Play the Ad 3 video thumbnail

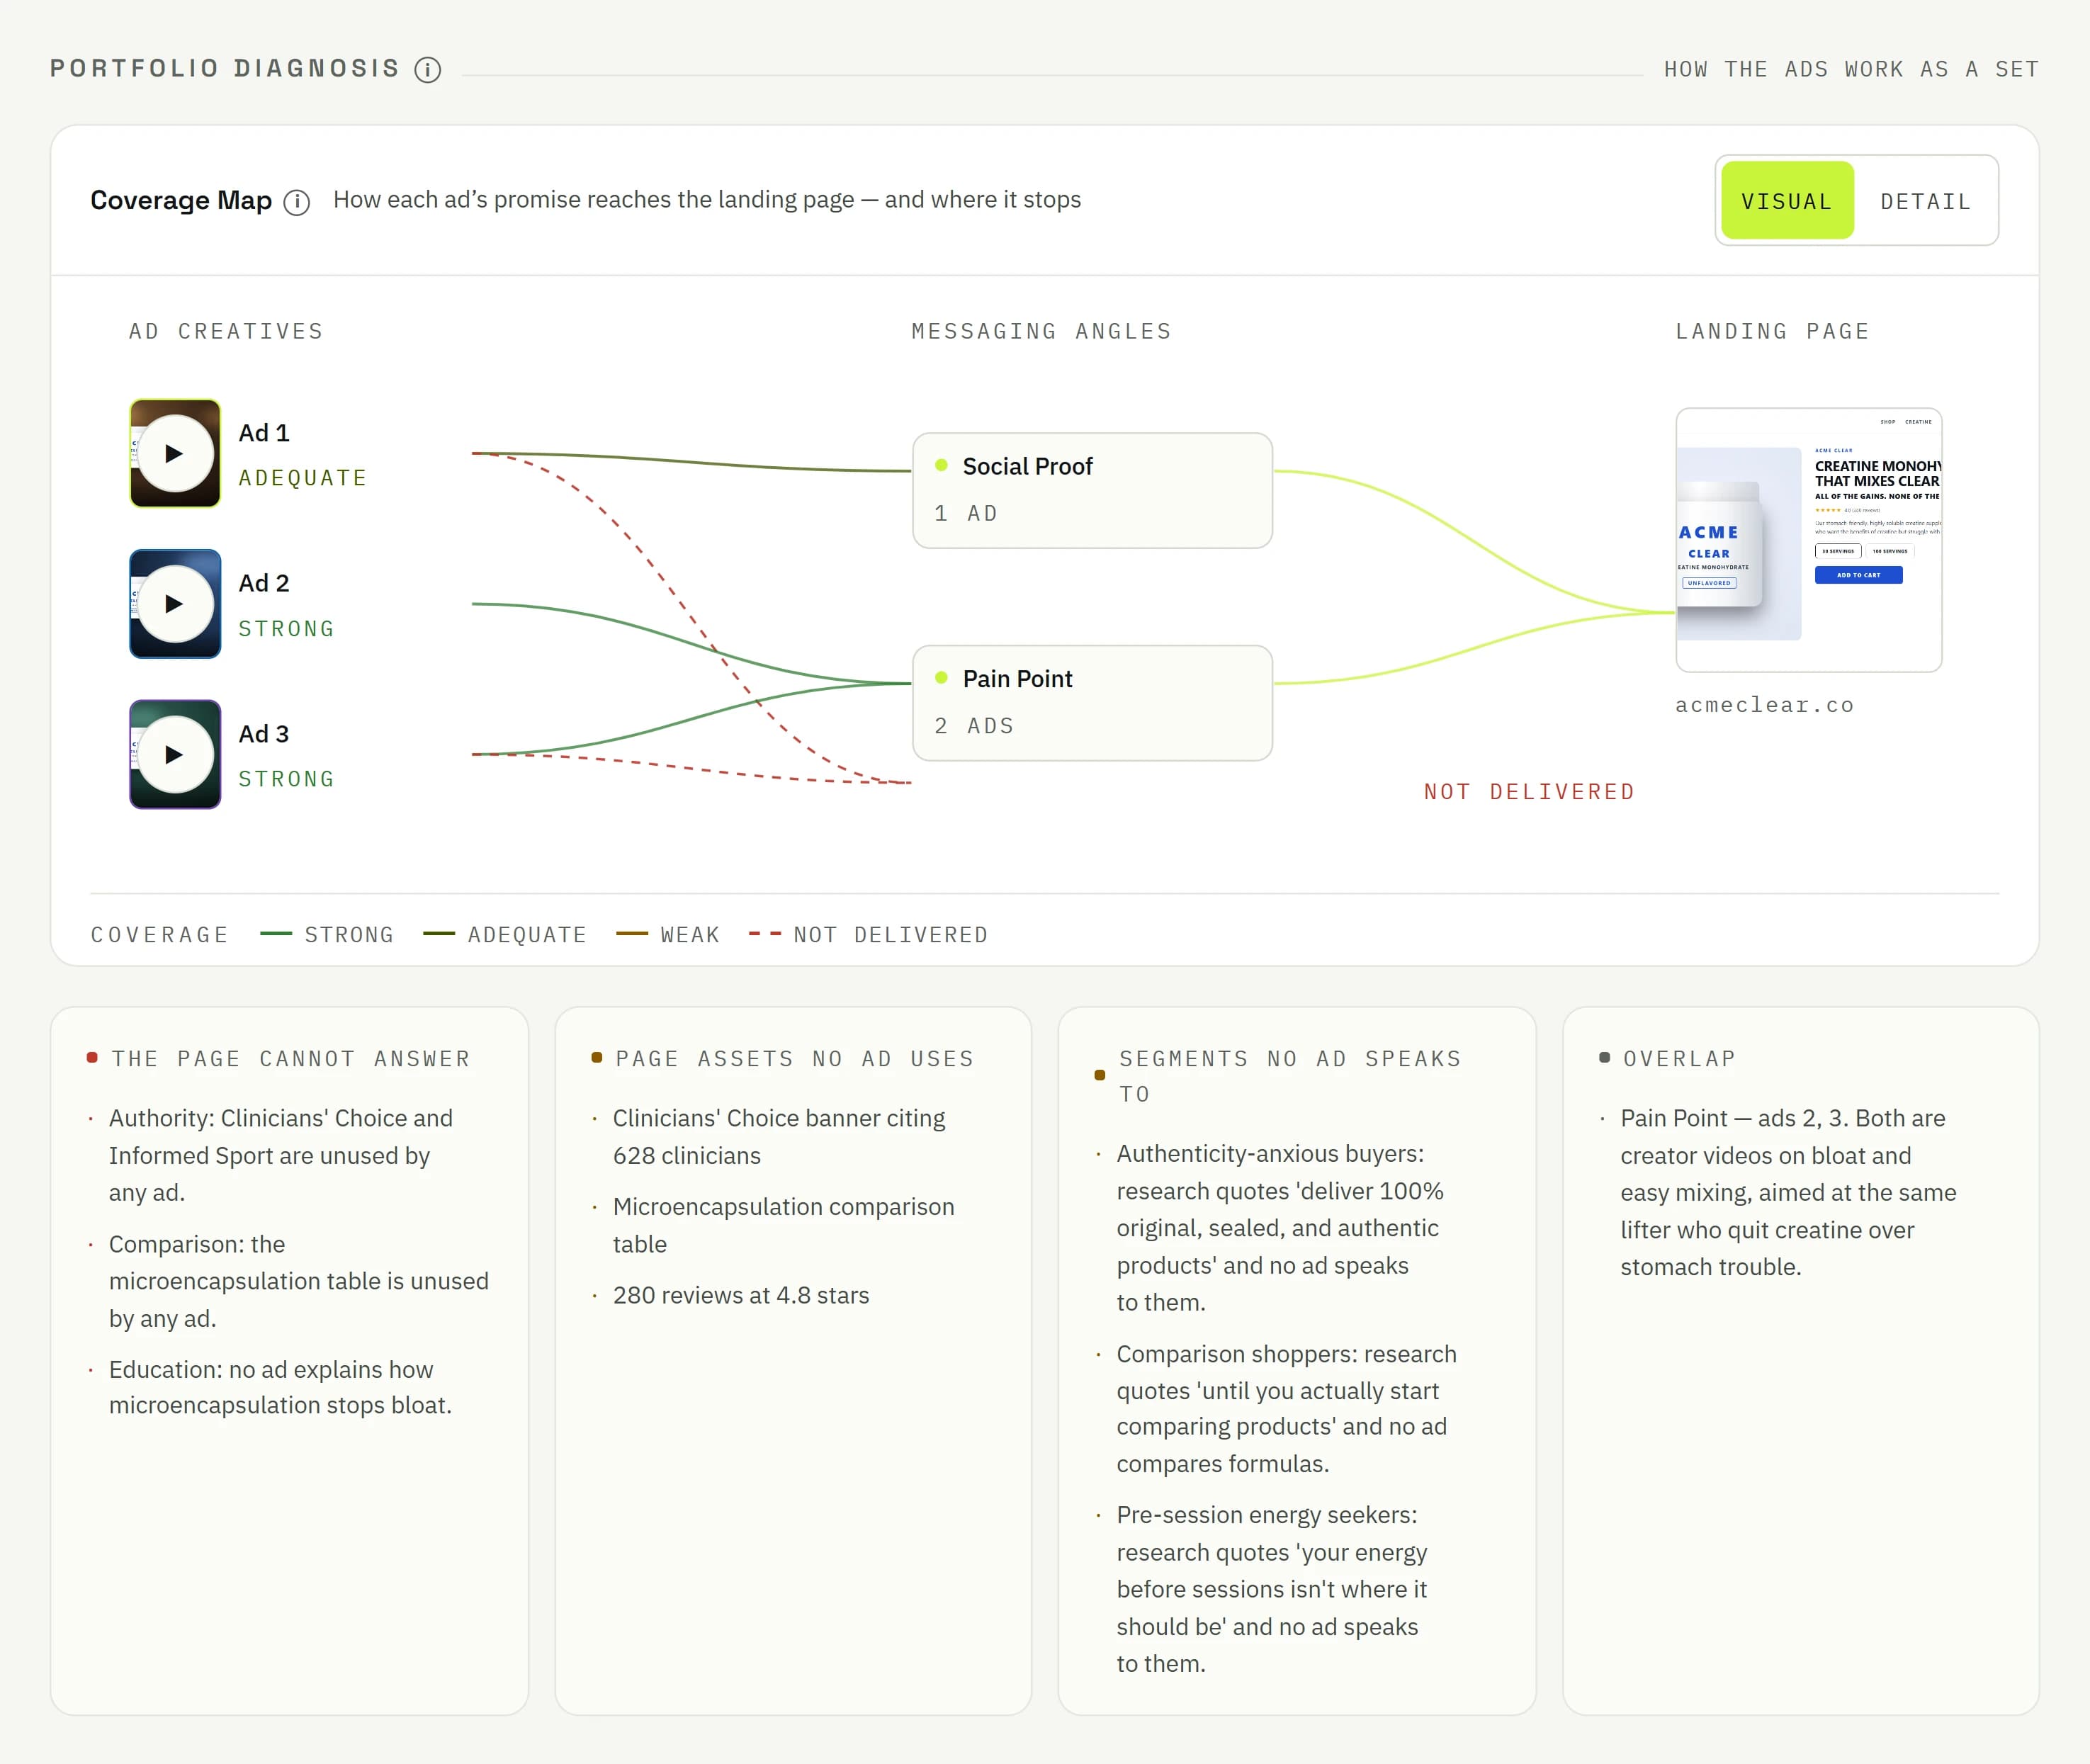pyautogui.click(x=175, y=754)
